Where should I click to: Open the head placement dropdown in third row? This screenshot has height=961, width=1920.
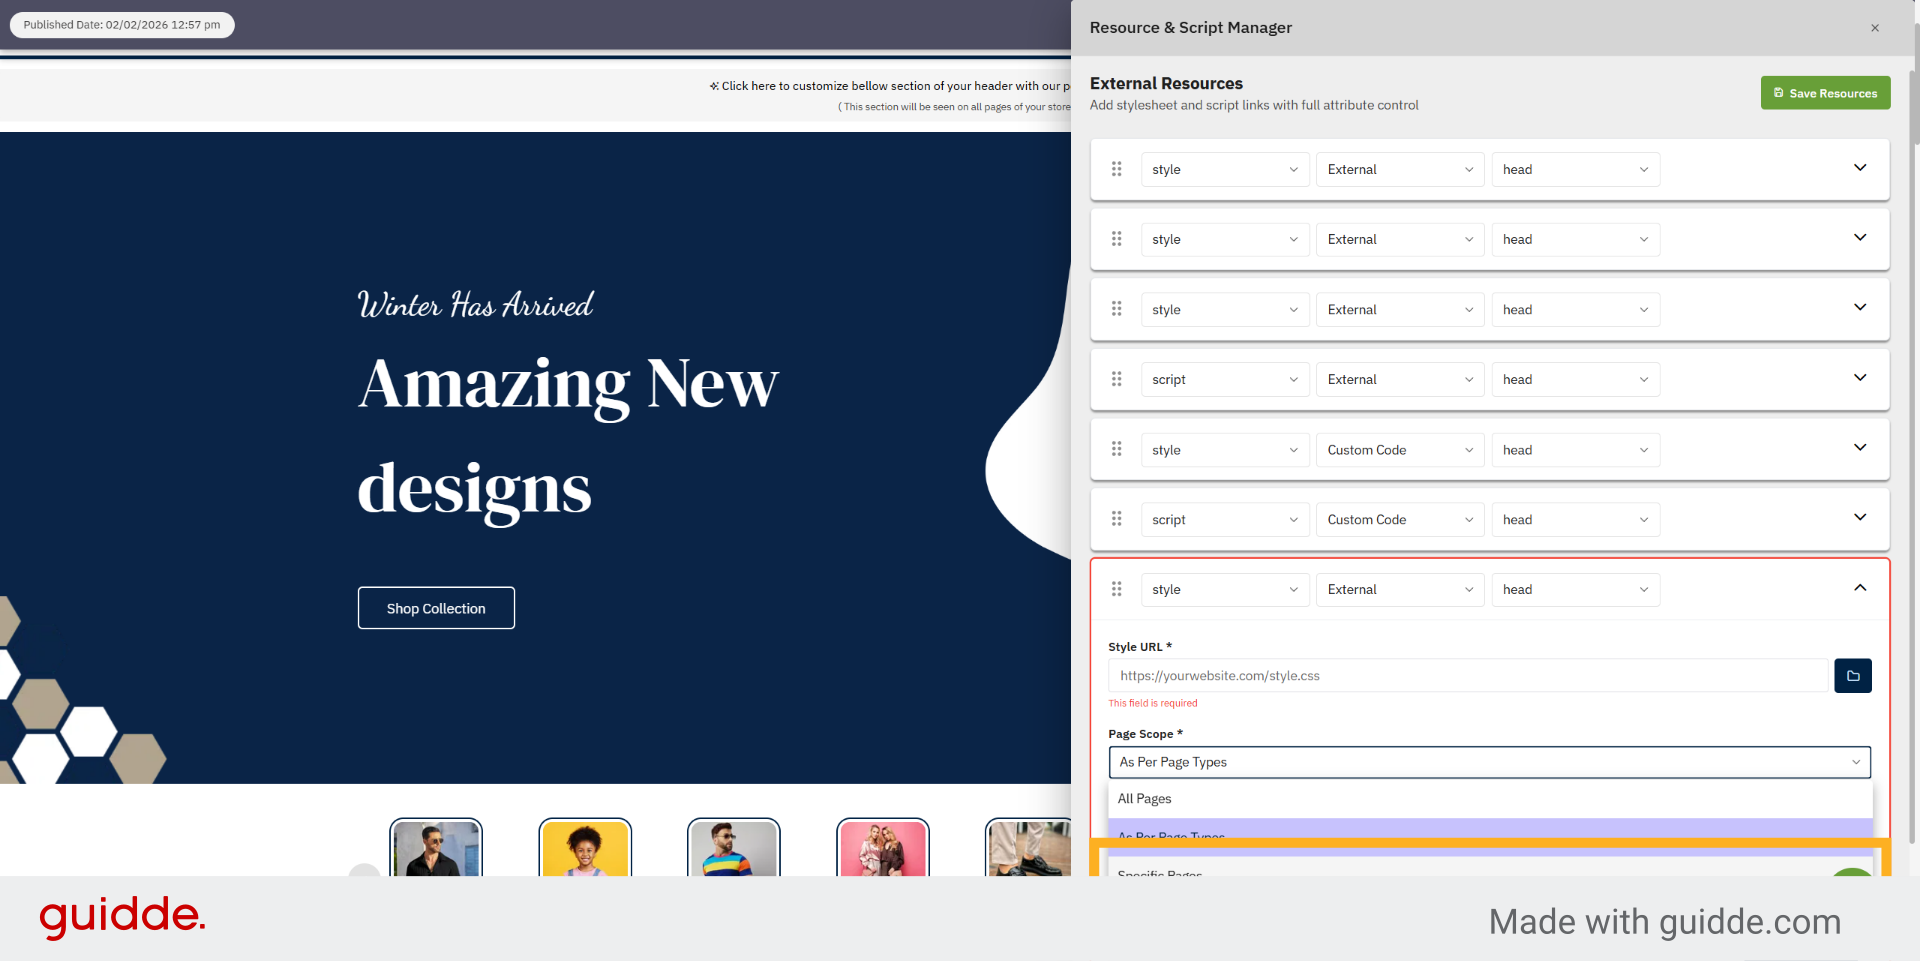point(1576,309)
